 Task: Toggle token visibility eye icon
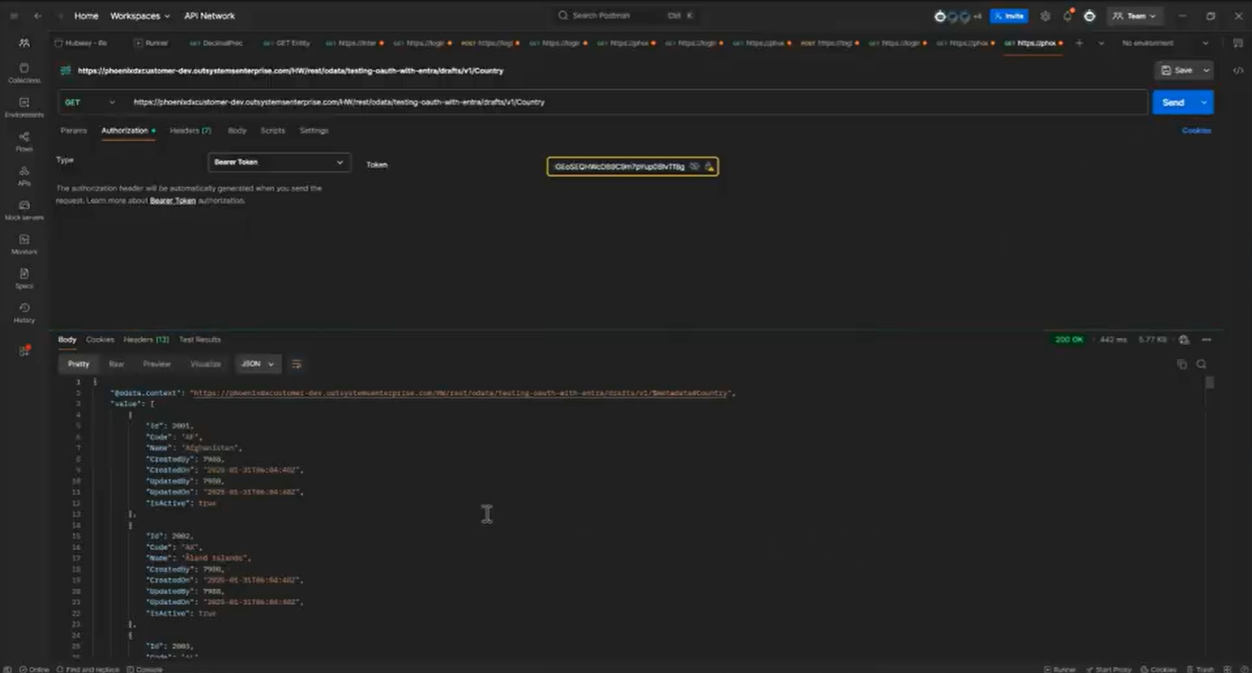(x=695, y=166)
